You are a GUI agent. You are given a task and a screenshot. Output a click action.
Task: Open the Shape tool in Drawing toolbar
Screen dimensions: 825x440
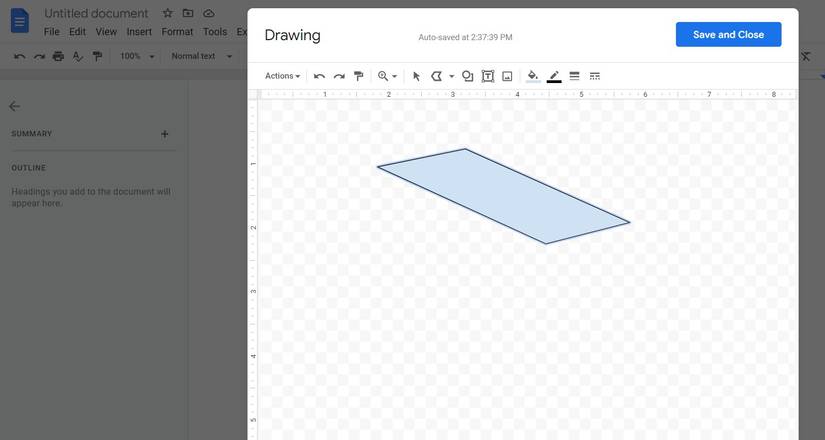pyautogui.click(x=467, y=76)
